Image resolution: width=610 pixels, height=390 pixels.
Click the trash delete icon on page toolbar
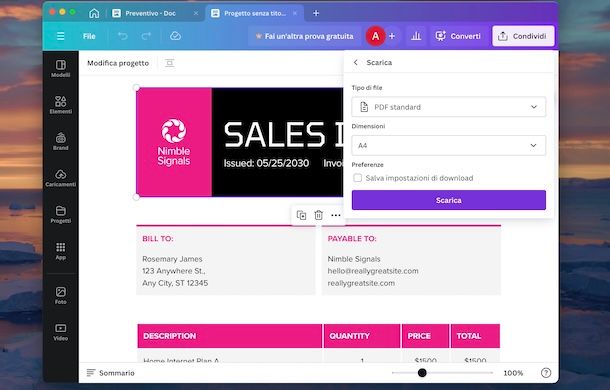(x=319, y=215)
